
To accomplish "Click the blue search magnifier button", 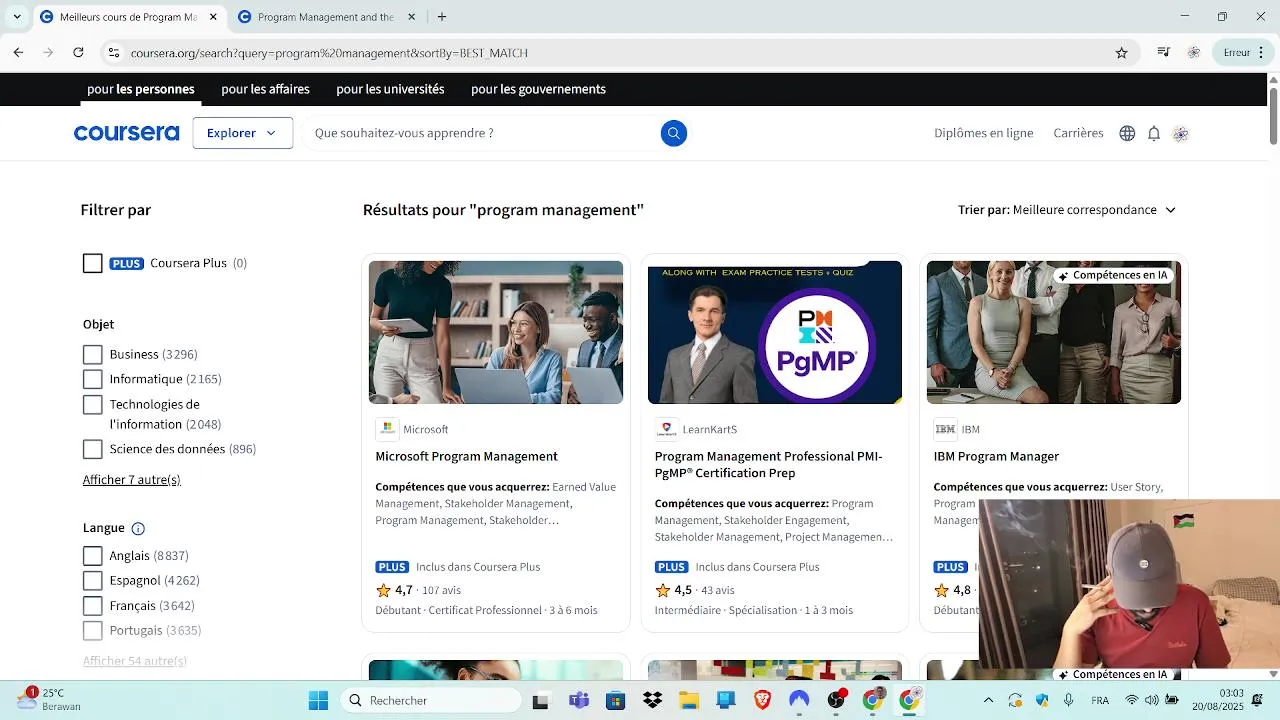I will (674, 133).
